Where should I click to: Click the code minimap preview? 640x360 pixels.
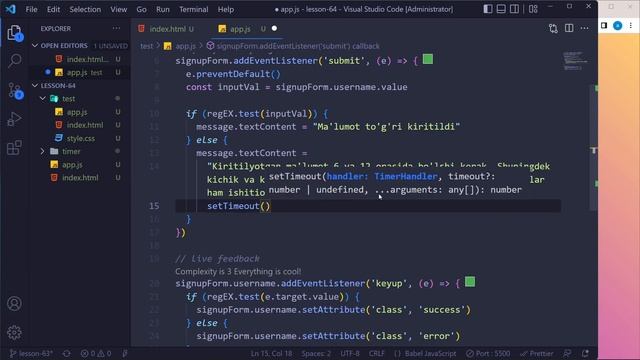[x=575, y=60]
